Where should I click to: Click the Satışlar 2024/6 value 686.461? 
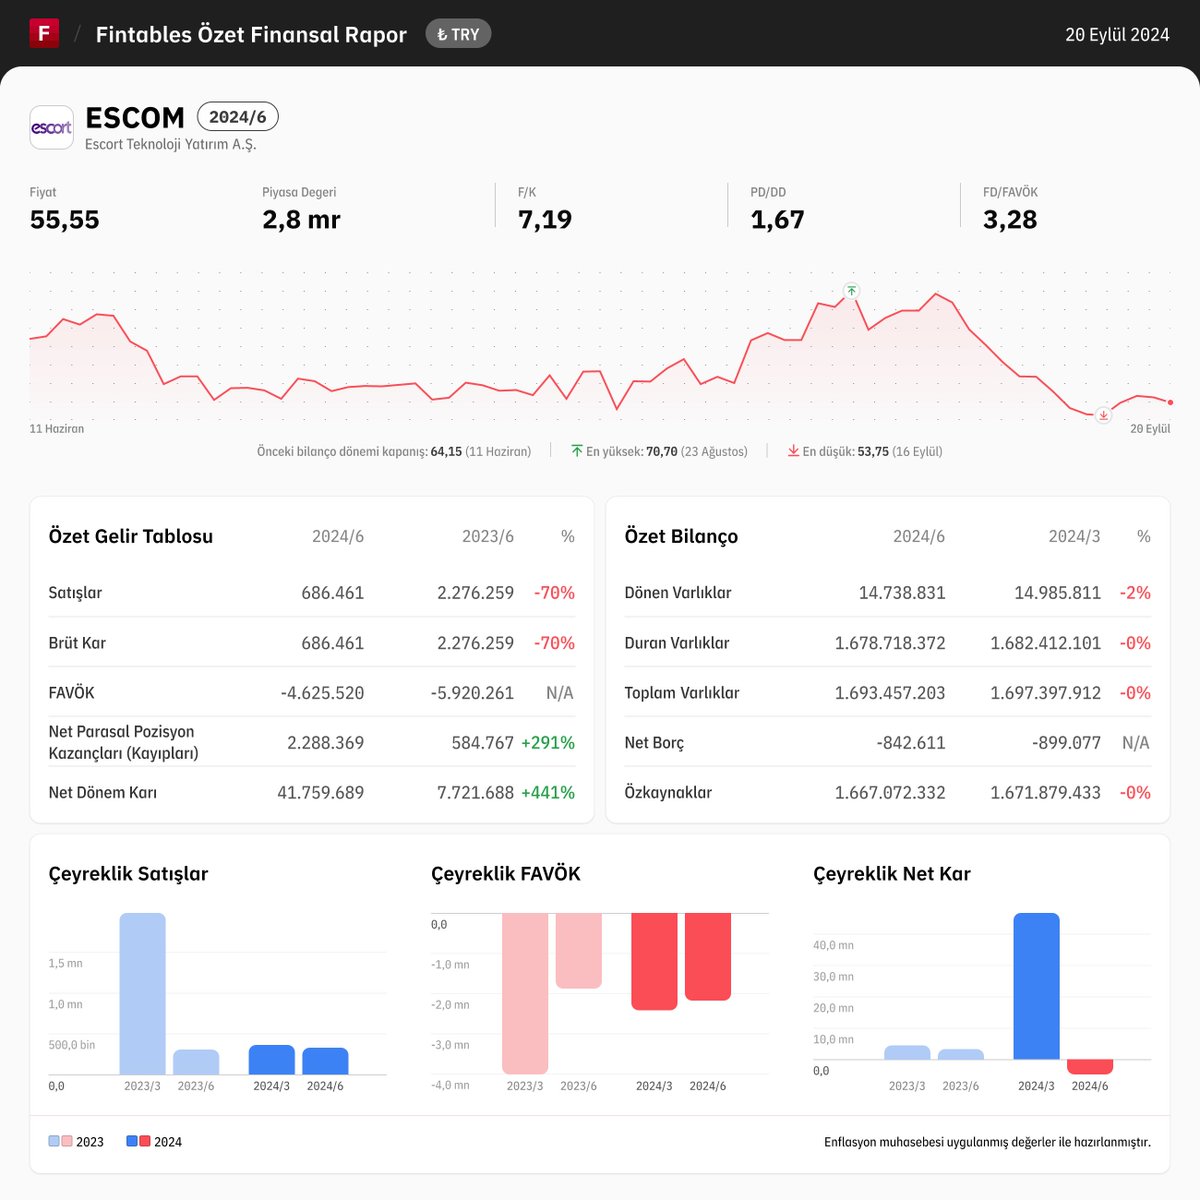[x=333, y=593]
